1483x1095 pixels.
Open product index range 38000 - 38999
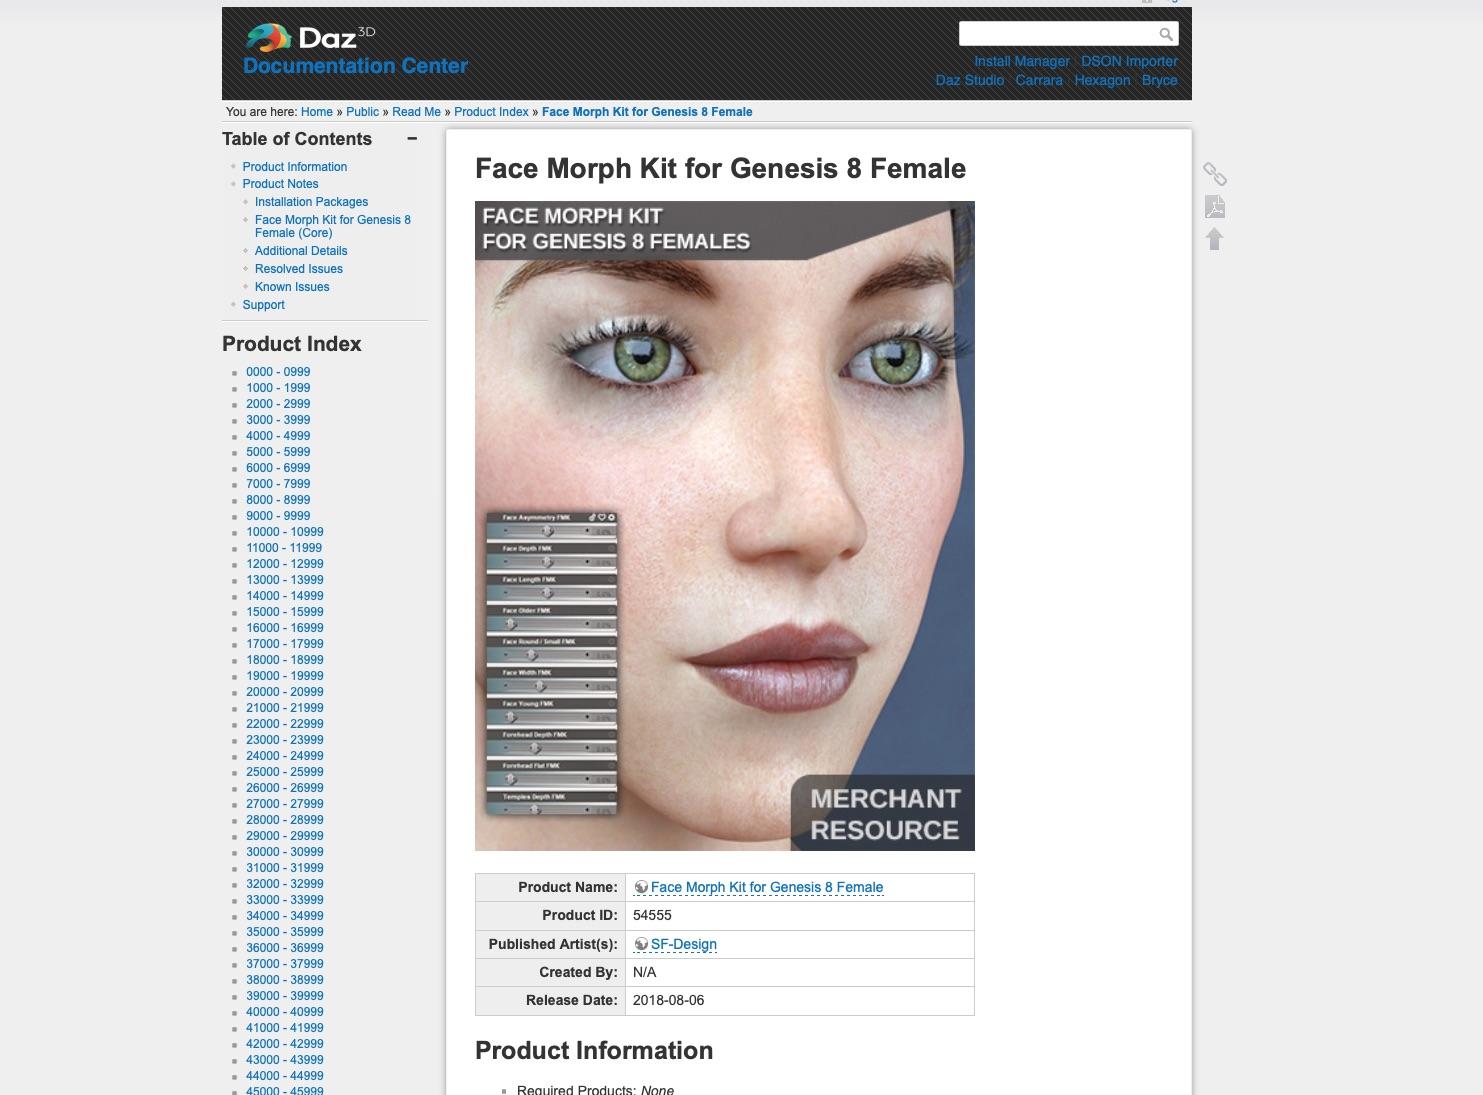(x=285, y=980)
